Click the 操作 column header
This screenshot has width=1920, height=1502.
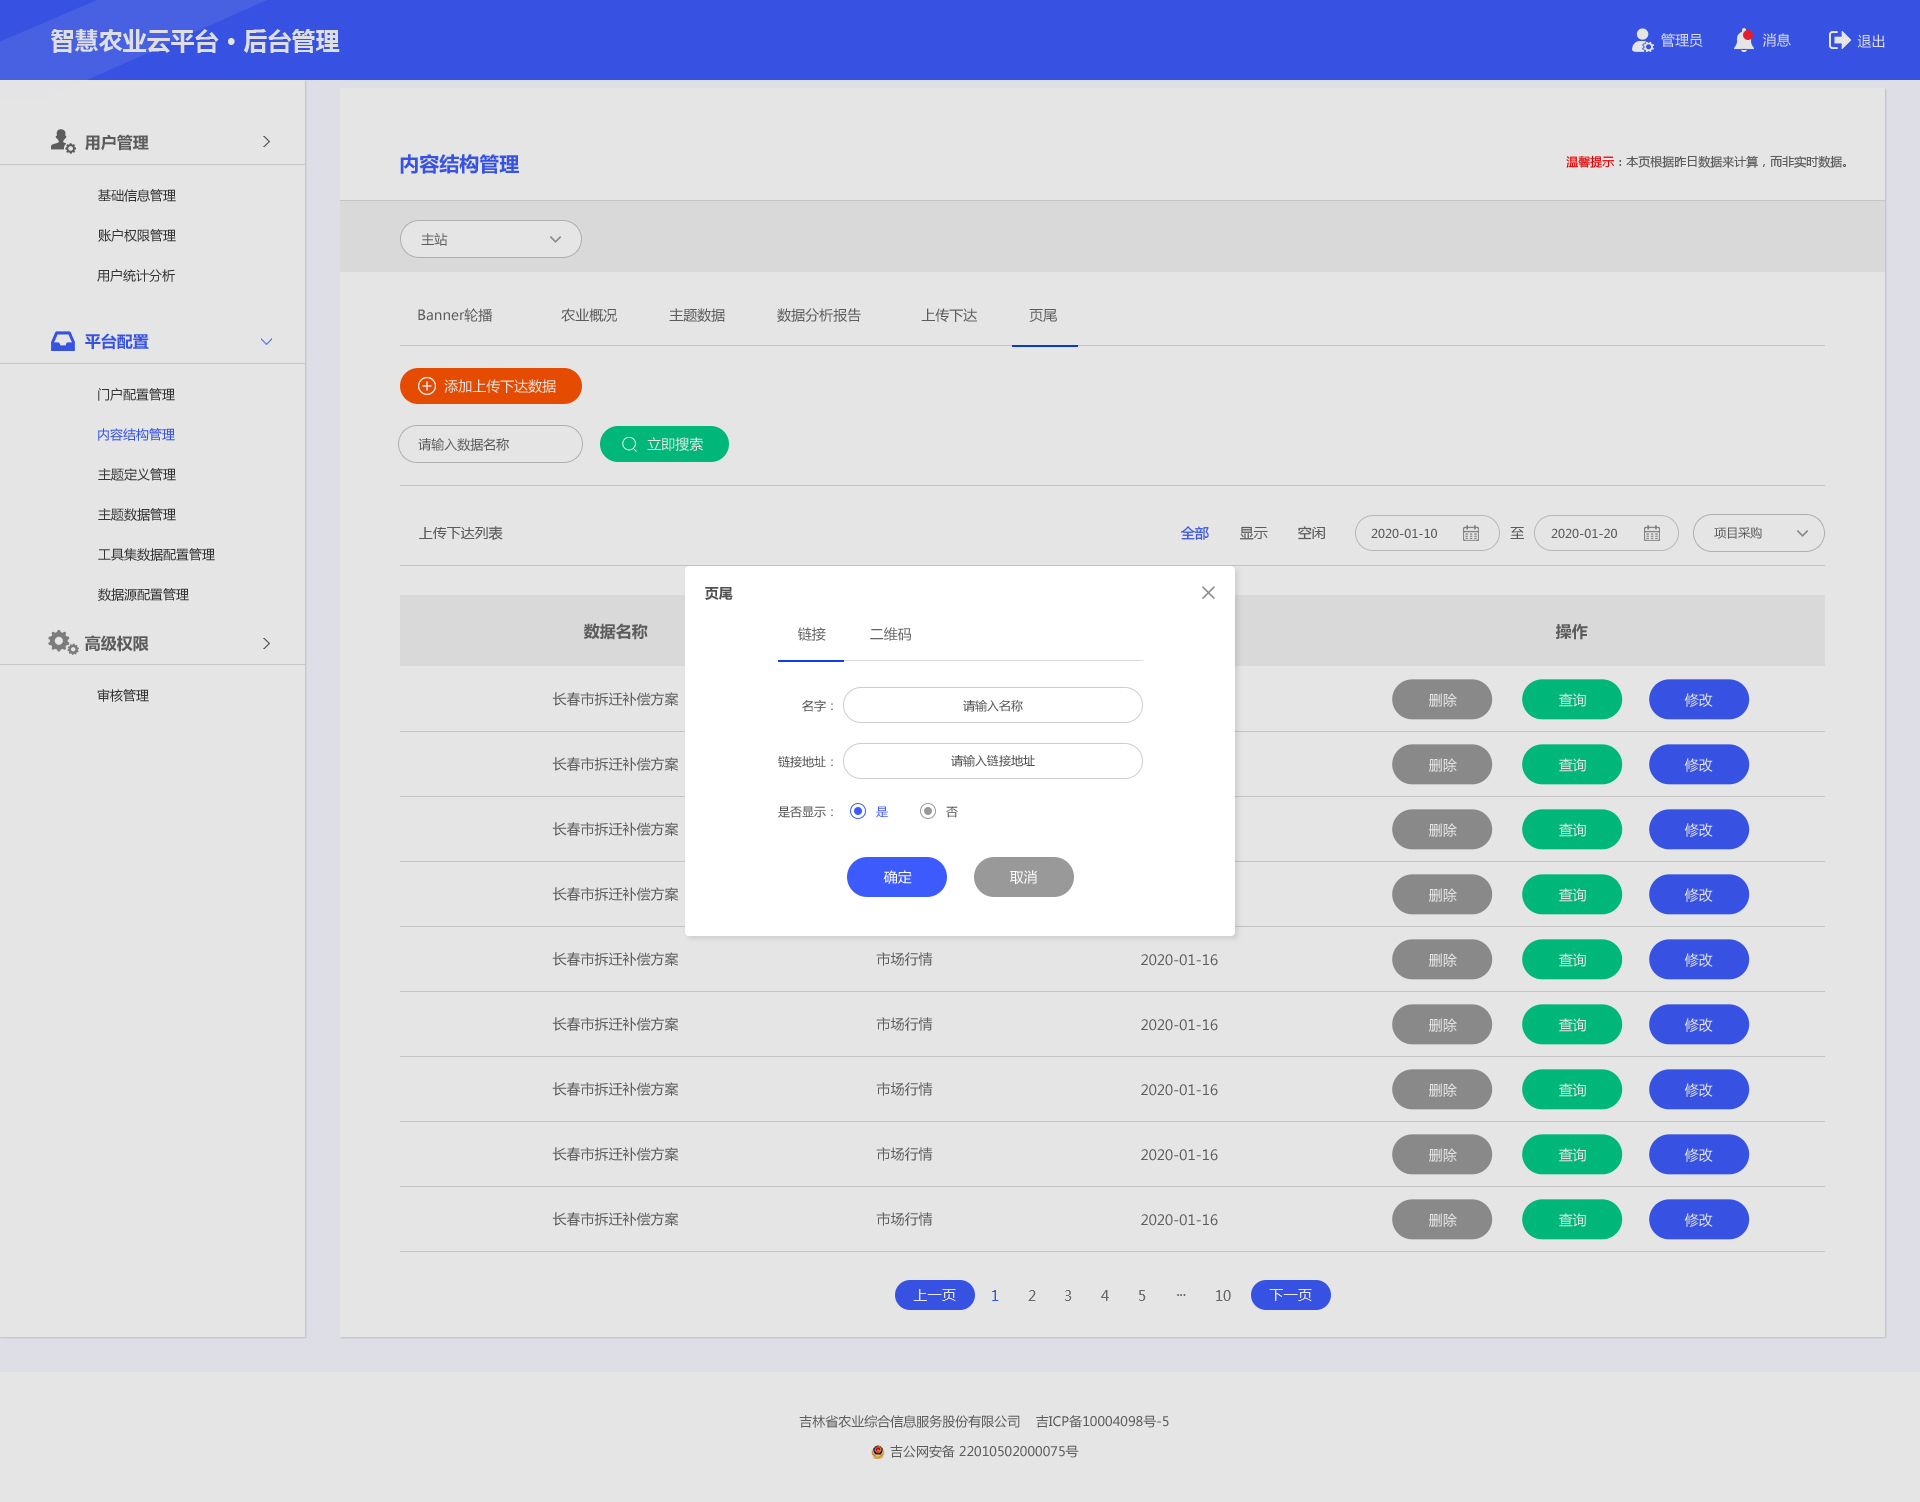[x=1571, y=631]
